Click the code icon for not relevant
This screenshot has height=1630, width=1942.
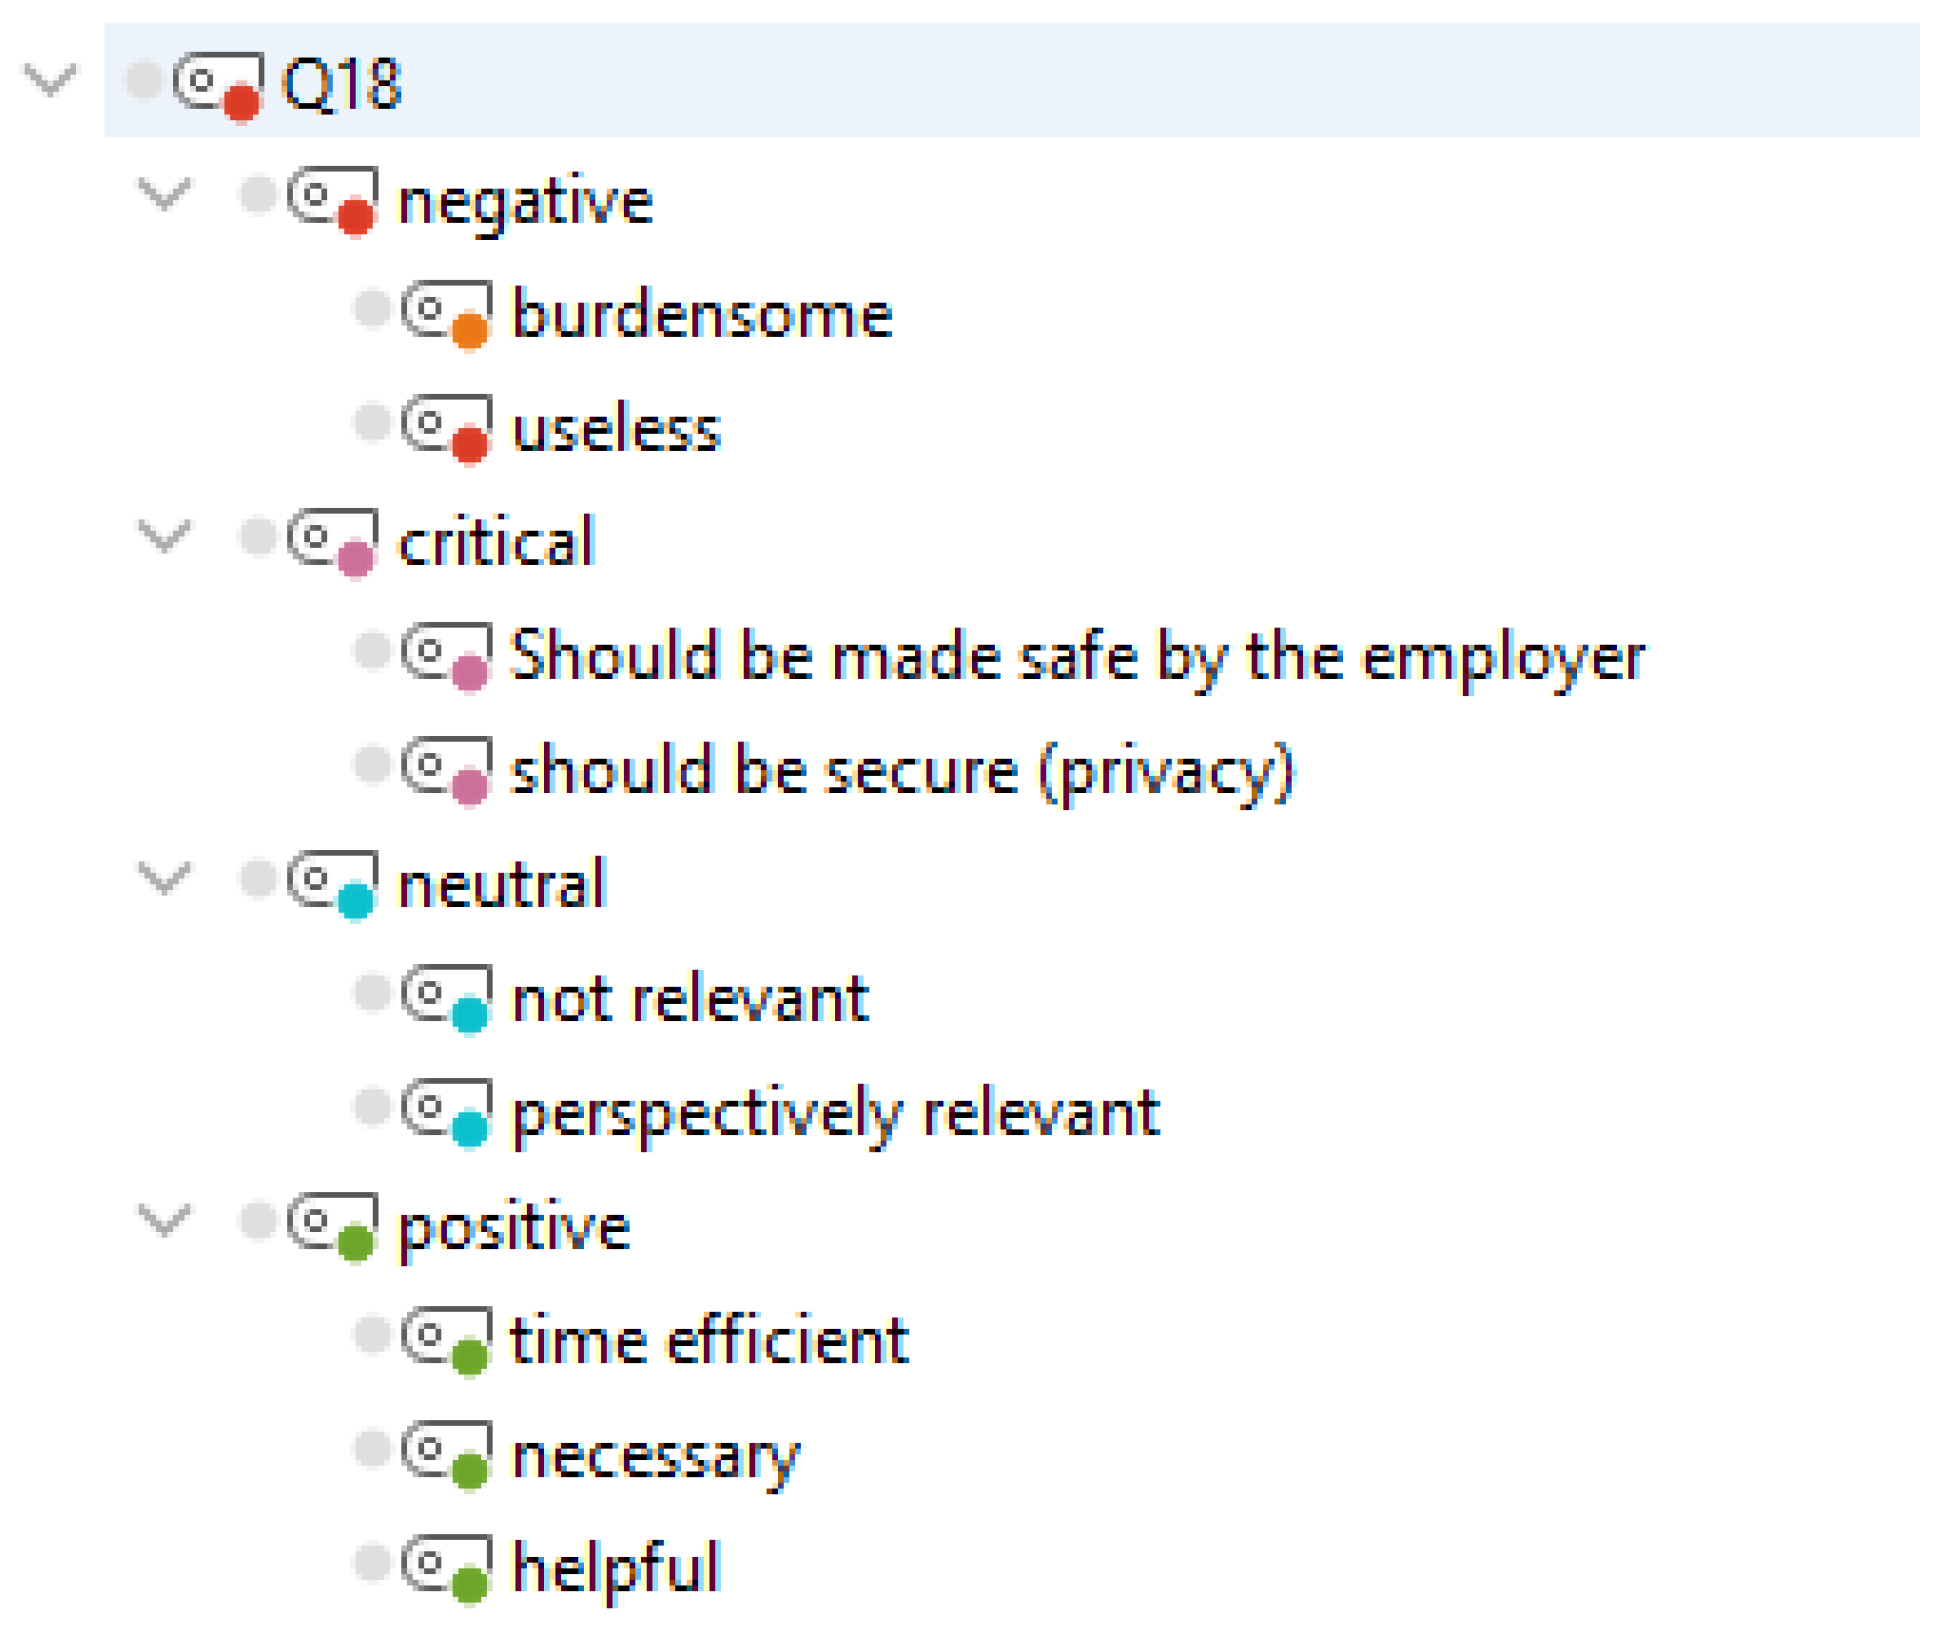[x=446, y=997]
